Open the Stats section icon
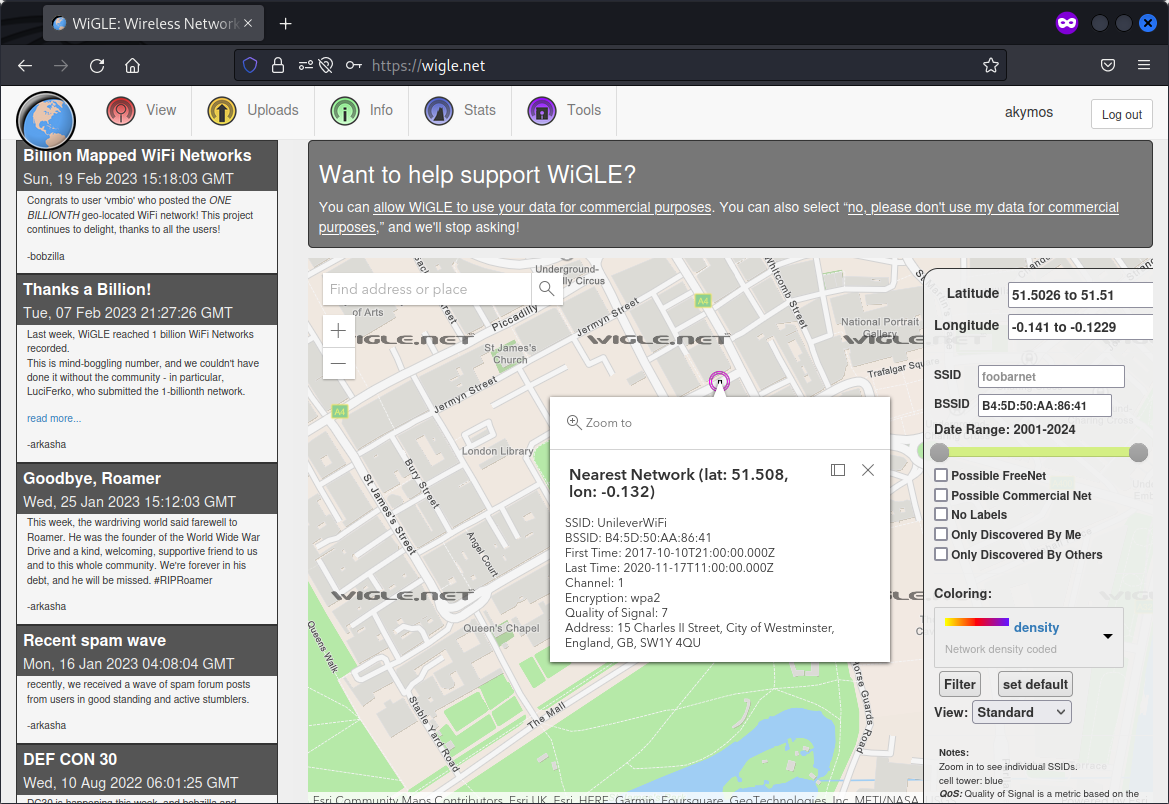Image resolution: width=1169 pixels, height=804 pixels. click(x=437, y=111)
